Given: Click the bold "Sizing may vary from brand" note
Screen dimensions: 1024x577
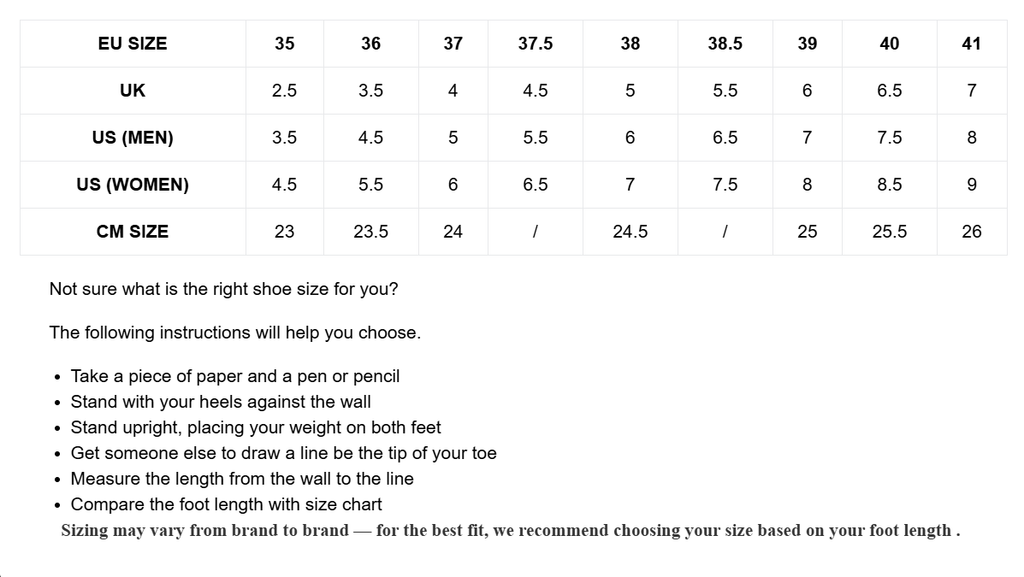Looking at the screenshot, I should [510, 530].
